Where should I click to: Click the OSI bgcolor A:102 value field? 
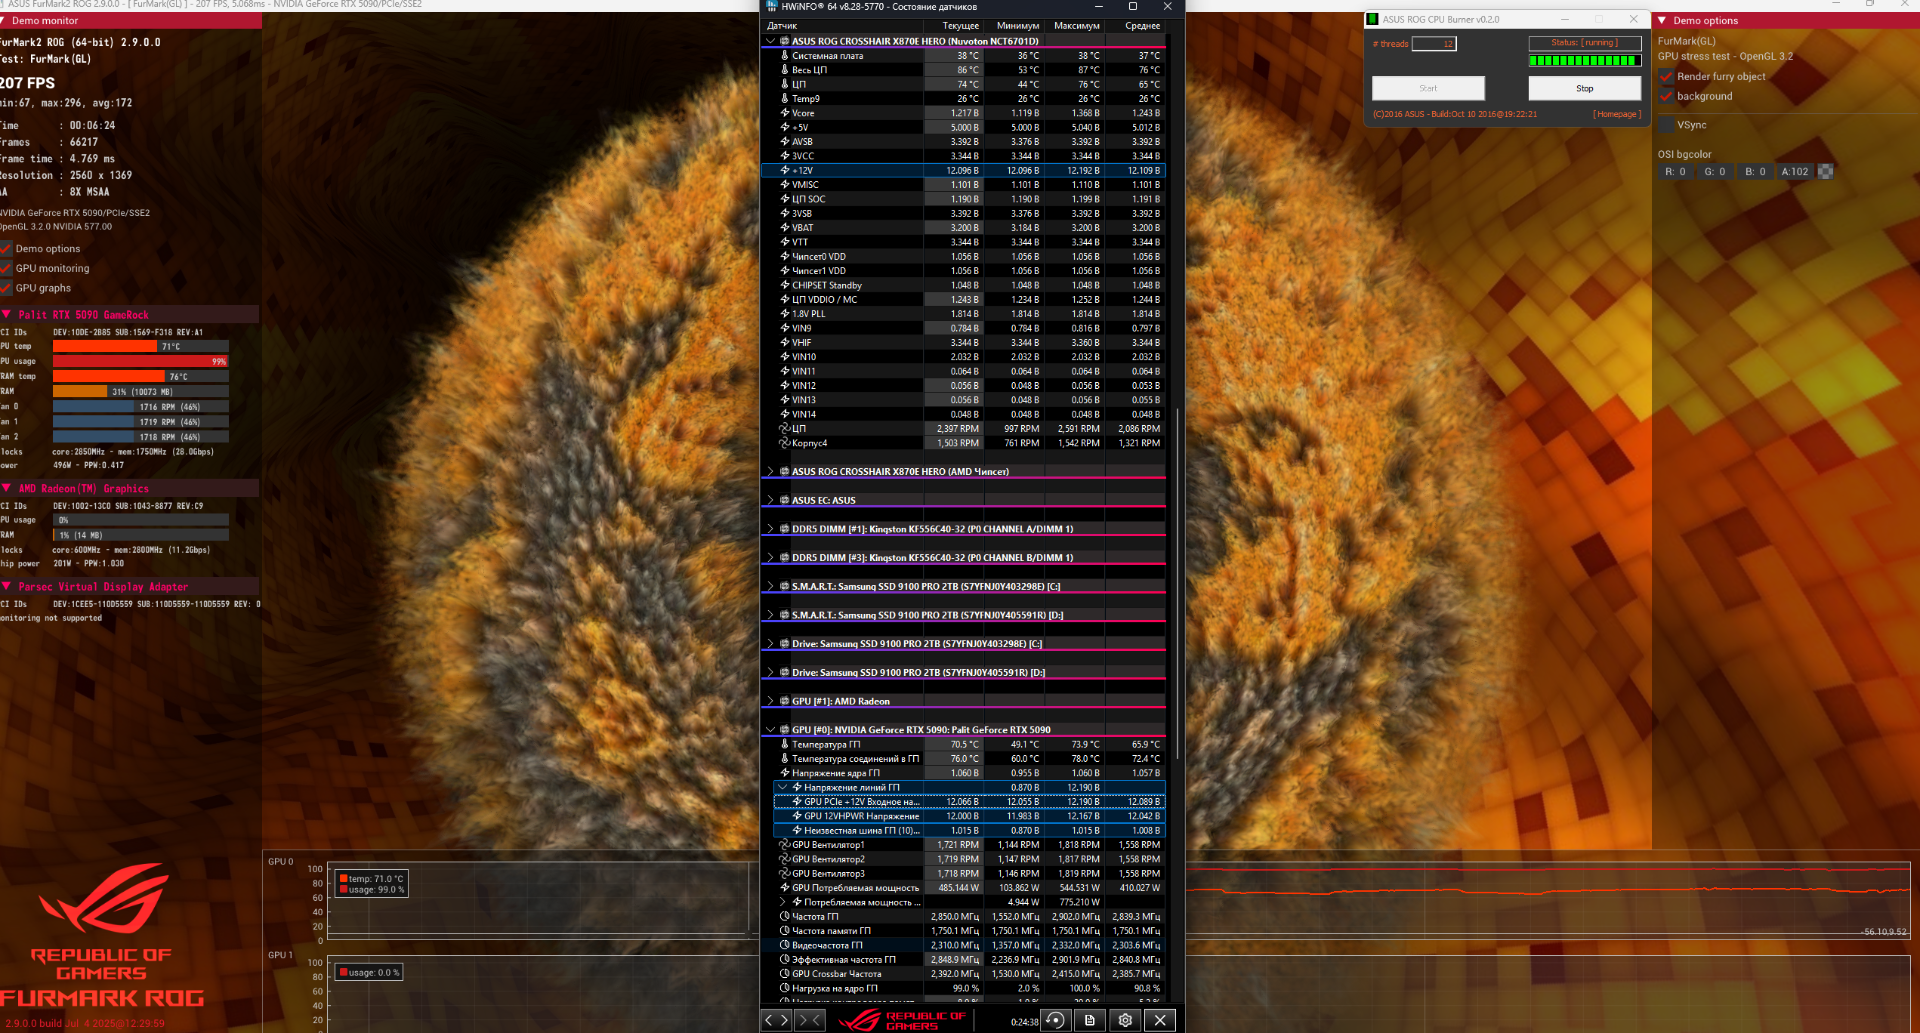1796,172
